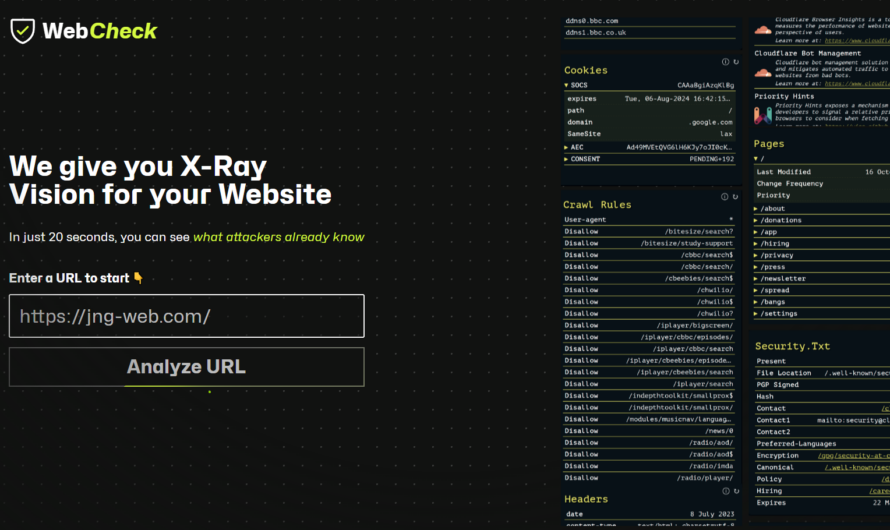This screenshot has width=890, height=530.
Task: Select Disallow /cbeebies/search$ row
Action: [649, 278]
